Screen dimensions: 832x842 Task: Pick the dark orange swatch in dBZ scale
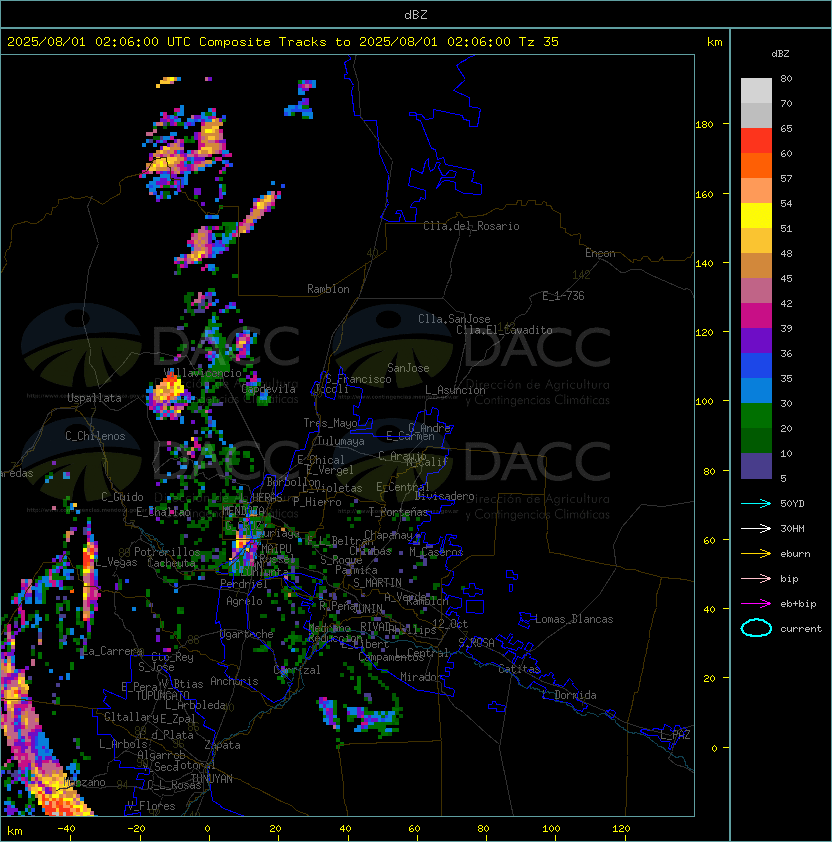pyautogui.click(x=756, y=166)
